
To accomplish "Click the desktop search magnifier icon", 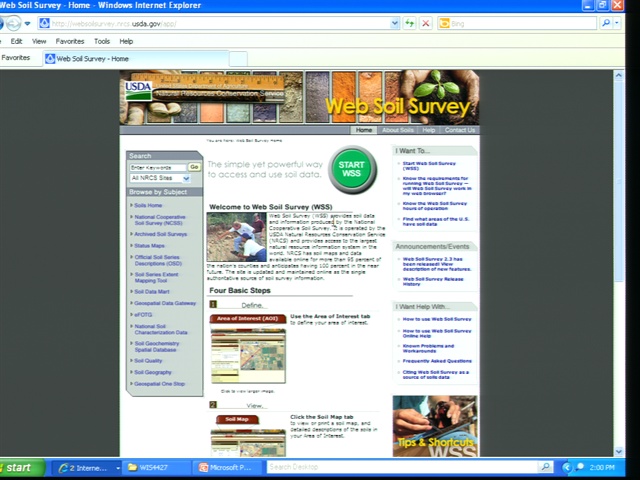I will click(545, 467).
